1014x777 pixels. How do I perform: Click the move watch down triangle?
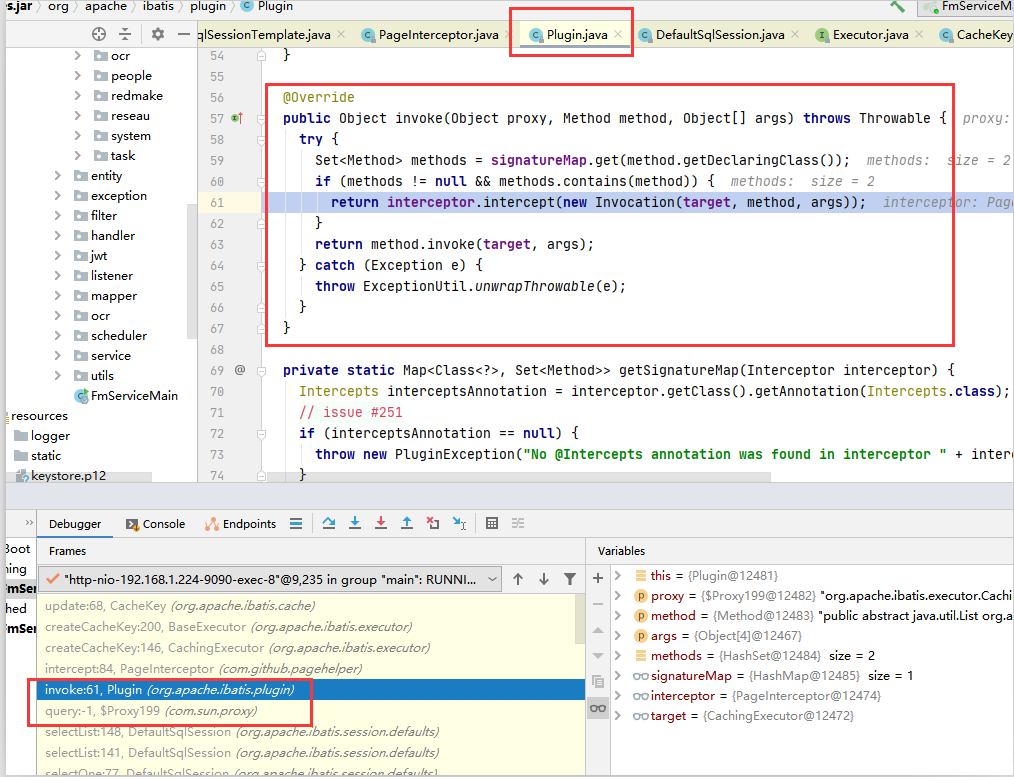click(x=598, y=655)
